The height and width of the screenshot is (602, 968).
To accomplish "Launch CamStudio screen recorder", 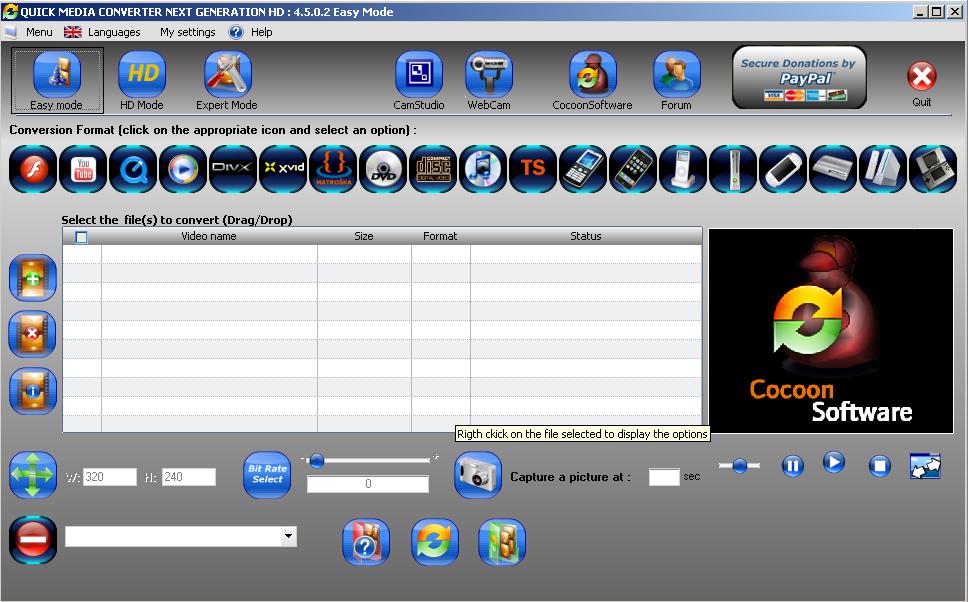I will coord(419,80).
